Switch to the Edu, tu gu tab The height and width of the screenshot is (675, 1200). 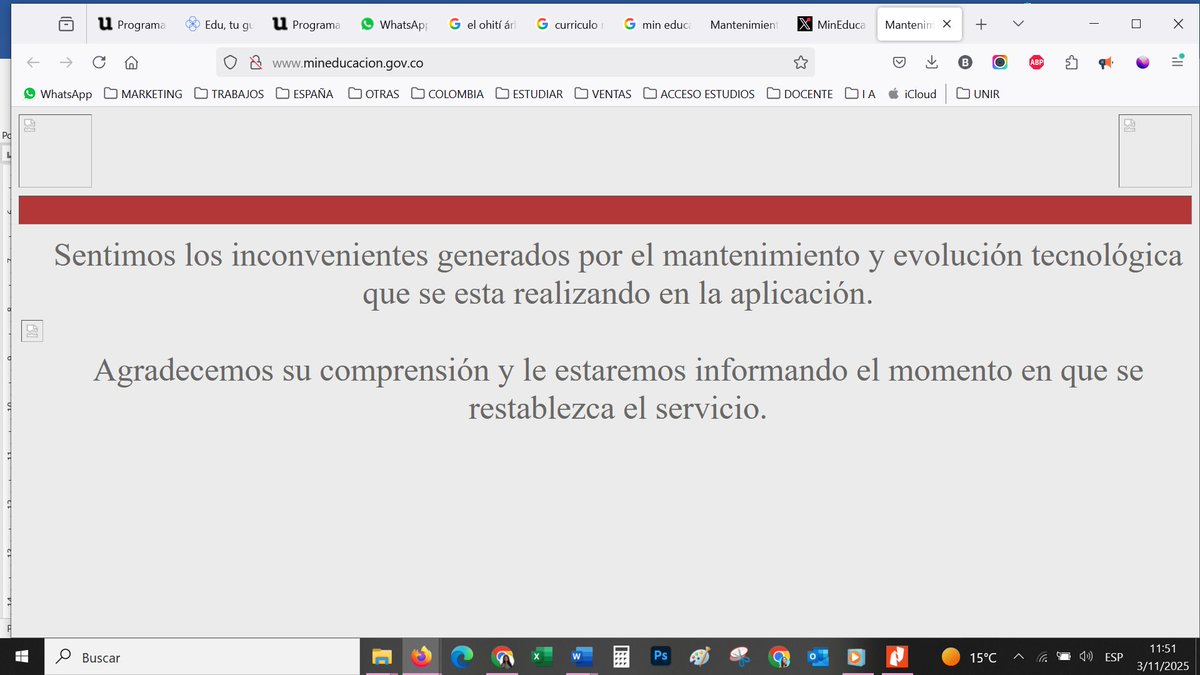218,24
